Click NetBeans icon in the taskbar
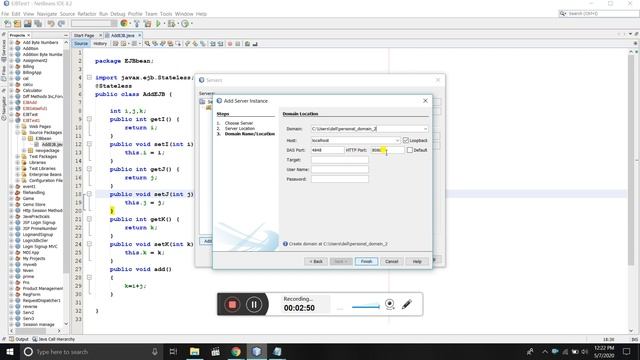The width and height of the screenshot is (640, 360). (x=256, y=351)
